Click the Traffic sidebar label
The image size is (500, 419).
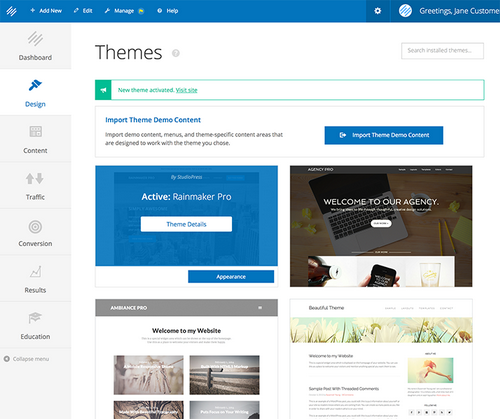35,197
